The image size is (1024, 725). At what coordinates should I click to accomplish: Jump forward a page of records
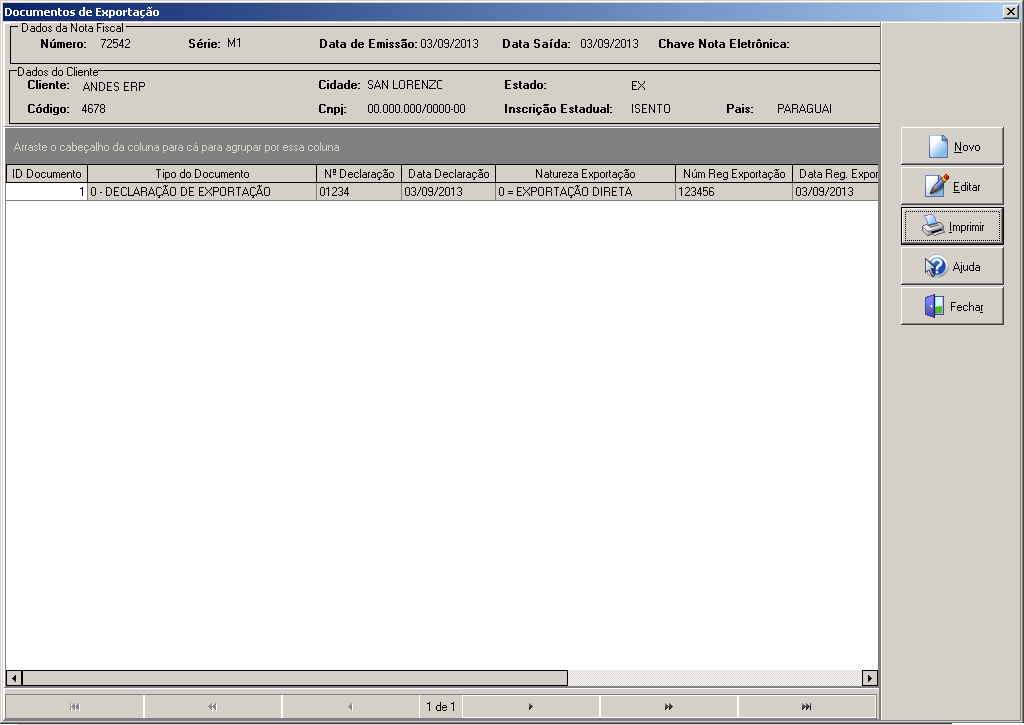tap(668, 707)
